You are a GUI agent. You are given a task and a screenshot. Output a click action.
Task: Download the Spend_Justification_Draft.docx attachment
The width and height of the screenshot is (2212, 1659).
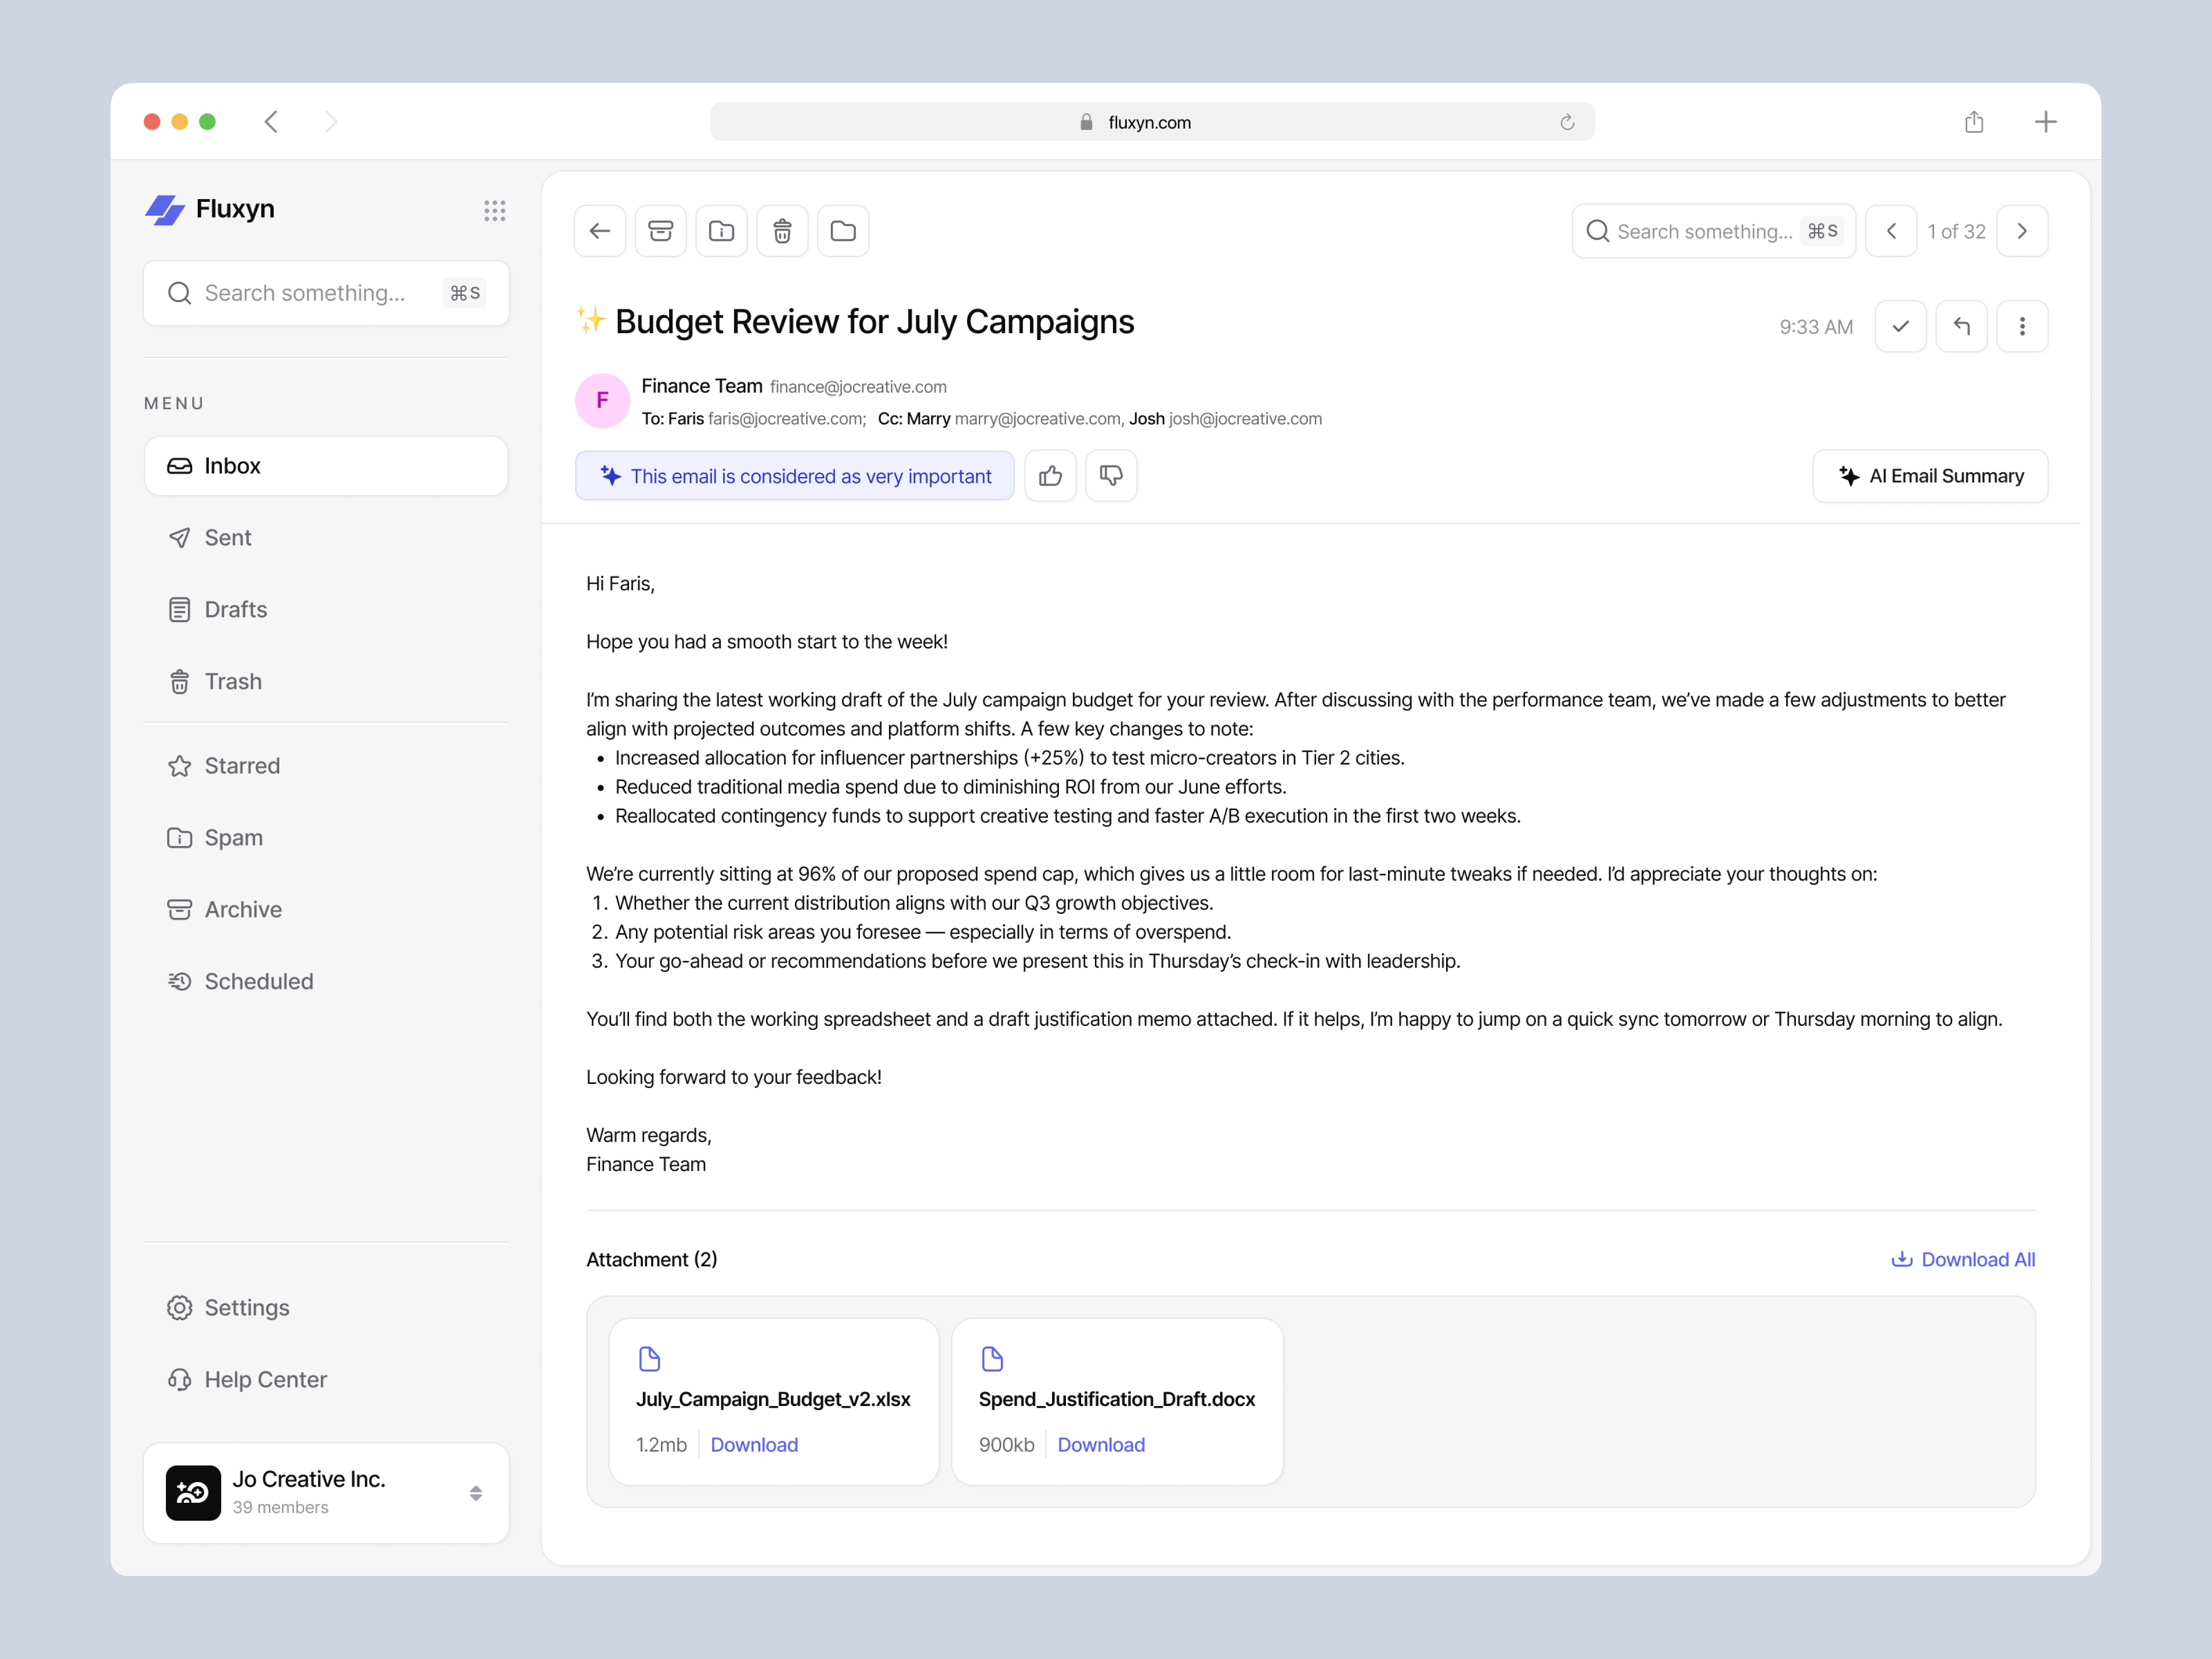[x=1100, y=1444]
